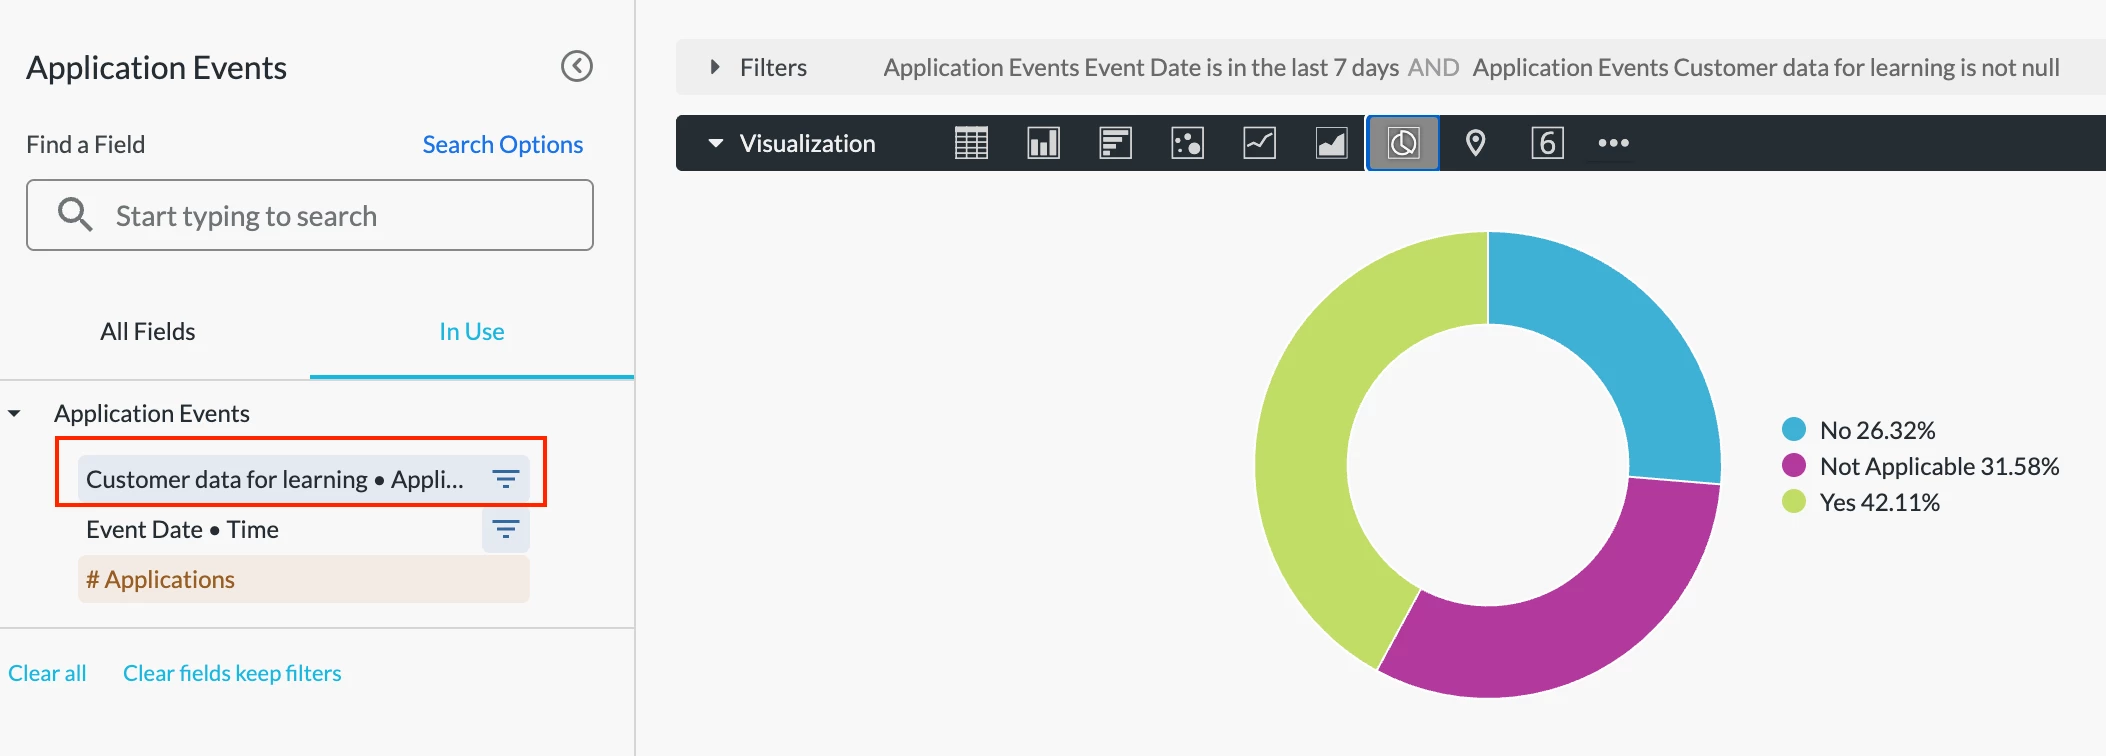Viewport: 2106px width, 756px height.
Task: Switch to the bar chart visualization
Action: tap(1115, 143)
